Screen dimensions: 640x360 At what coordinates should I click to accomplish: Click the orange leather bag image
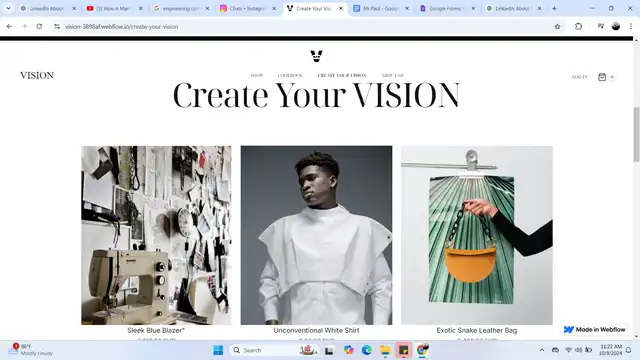(477, 235)
